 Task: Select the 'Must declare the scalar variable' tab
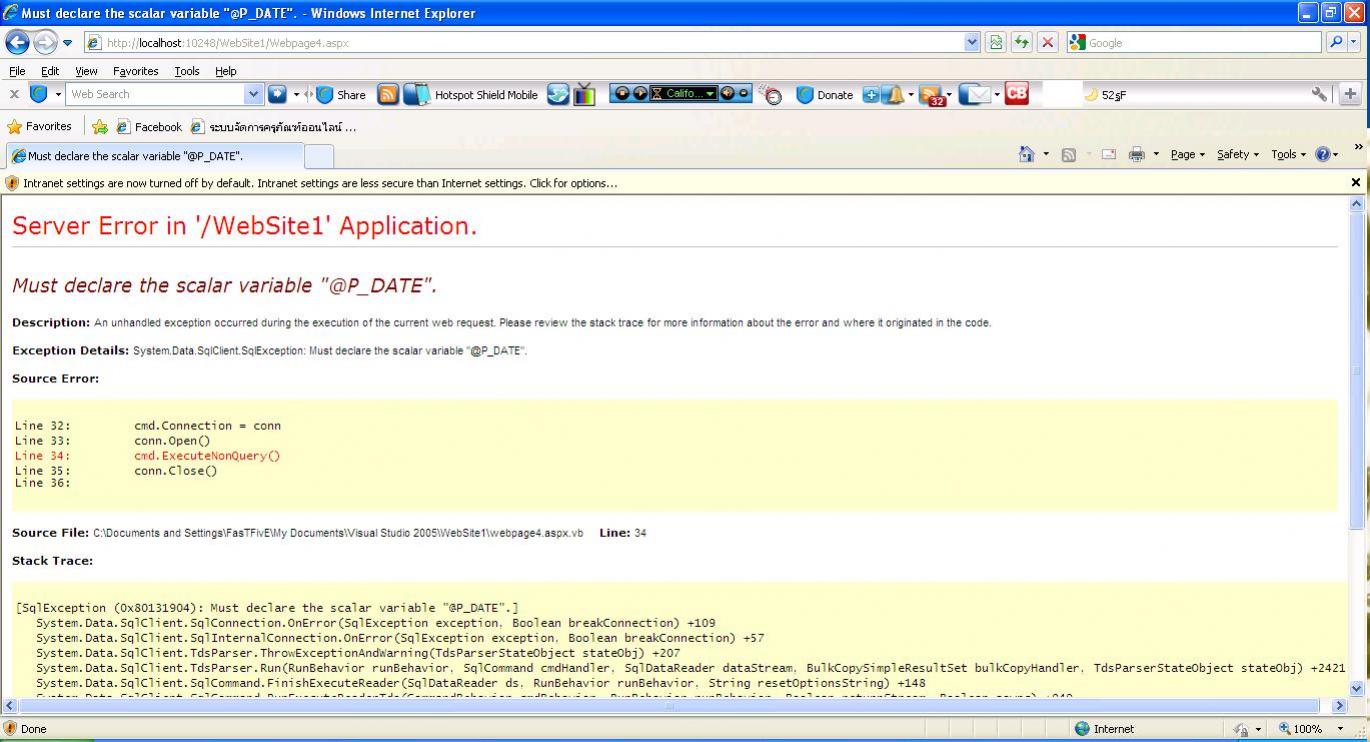[154, 156]
